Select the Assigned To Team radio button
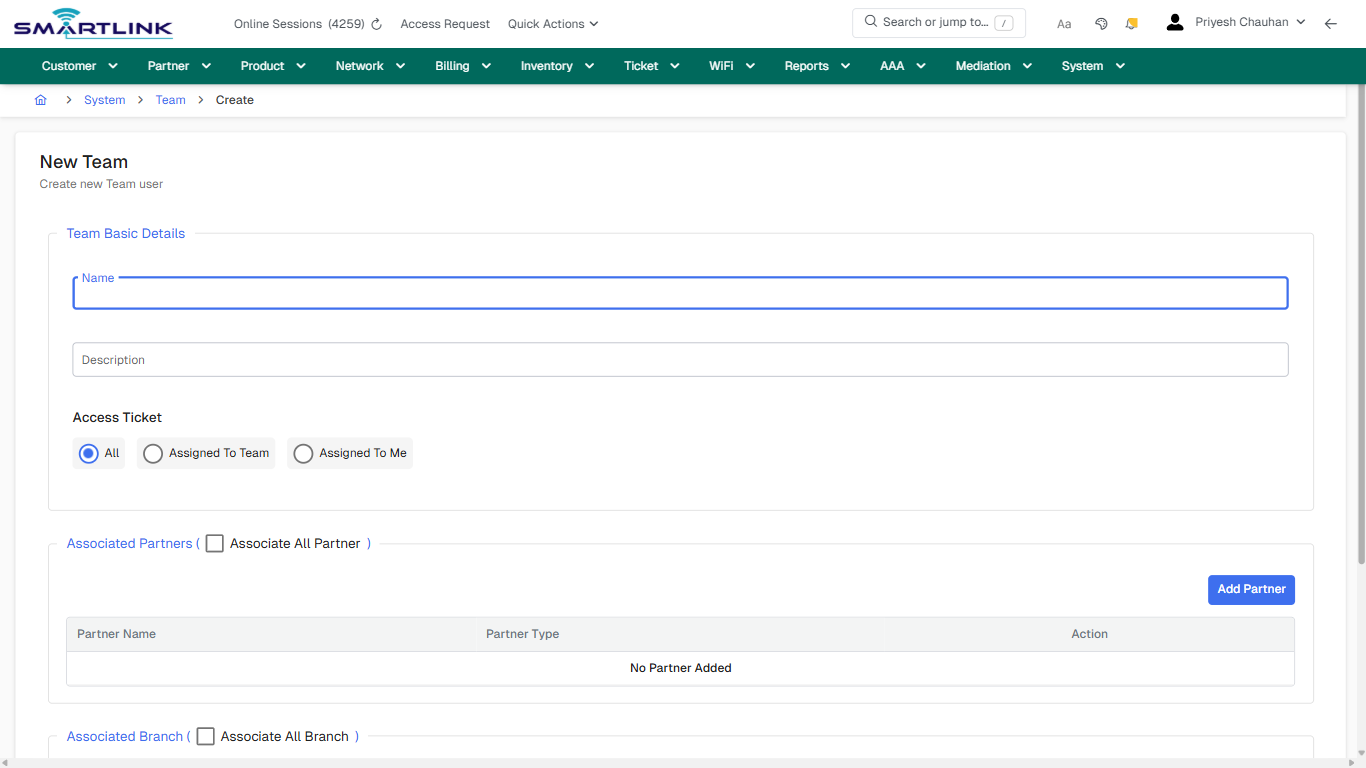 (152, 453)
